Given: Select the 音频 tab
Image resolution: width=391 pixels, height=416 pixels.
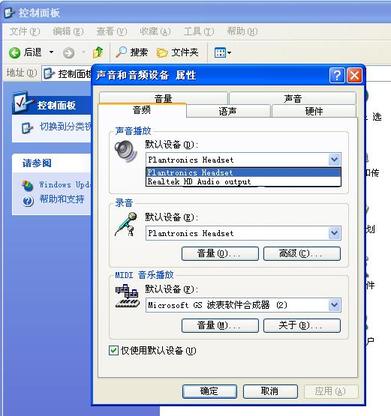Looking at the screenshot, I should 142,110.
